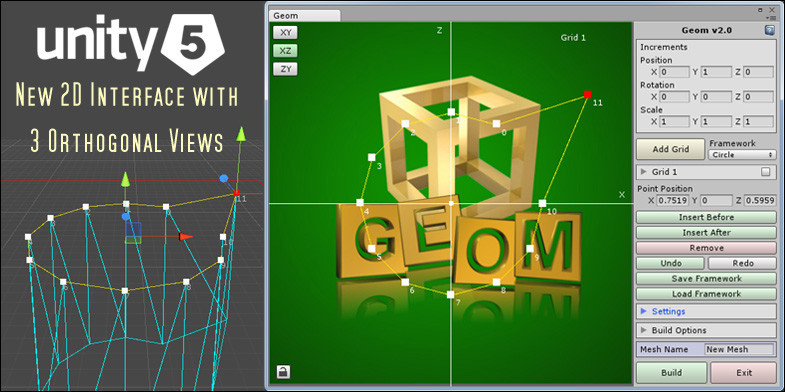Click the Build button
Screen dimensions: 785x392
click(671, 372)
